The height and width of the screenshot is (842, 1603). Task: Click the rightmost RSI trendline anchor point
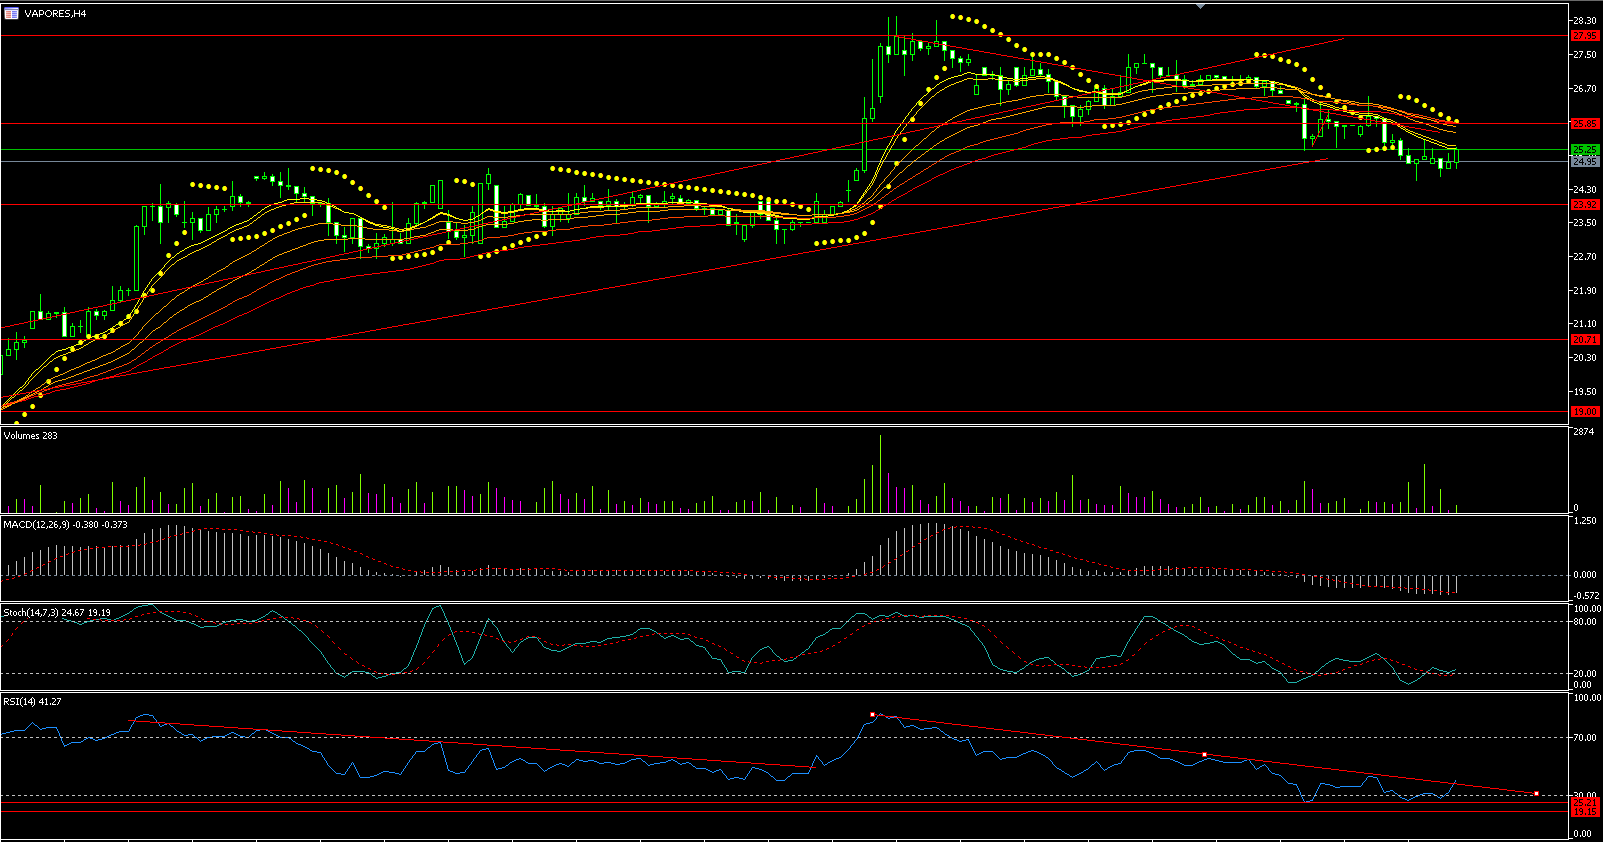(x=1536, y=794)
